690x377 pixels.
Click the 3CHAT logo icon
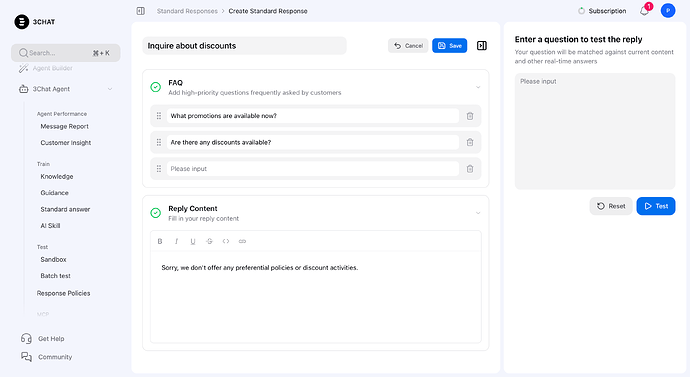point(22,22)
